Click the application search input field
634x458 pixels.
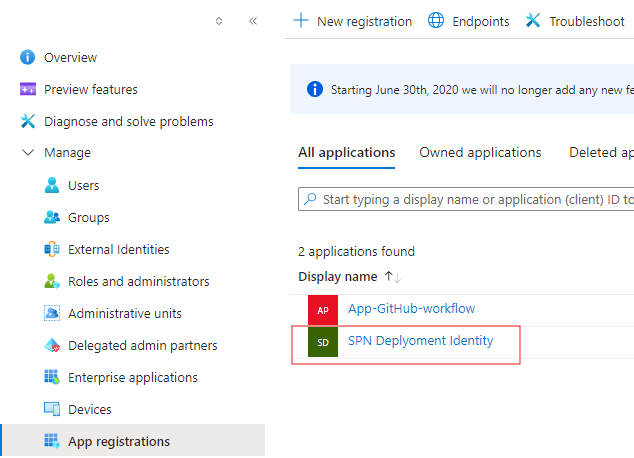pos(470,200)
